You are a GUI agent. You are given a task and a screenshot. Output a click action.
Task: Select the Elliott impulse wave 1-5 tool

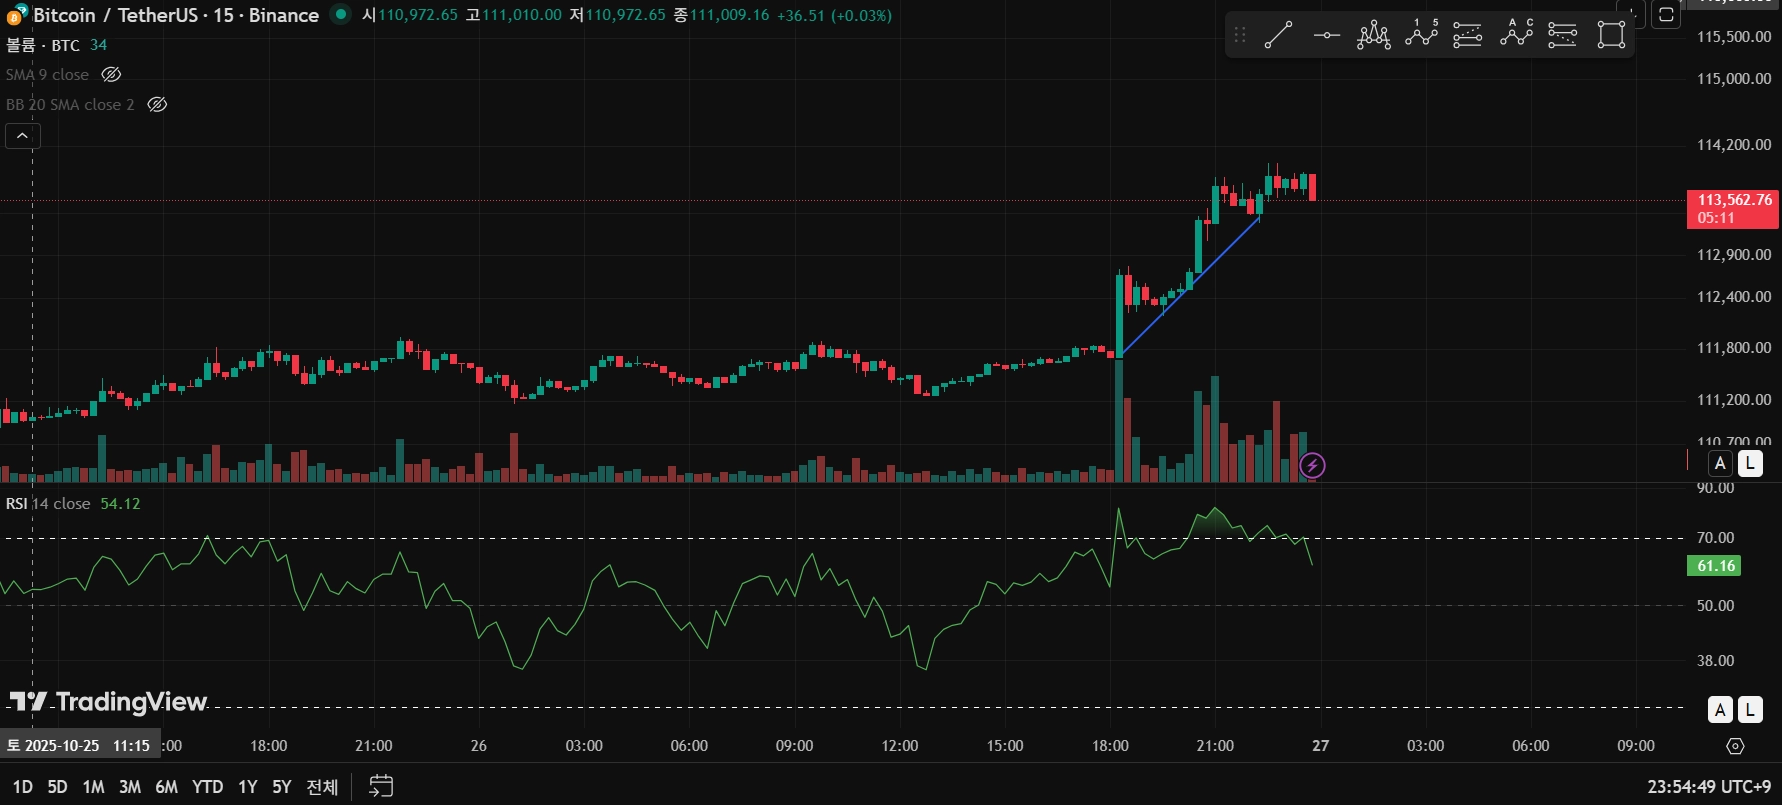(x=1421, y=35)
